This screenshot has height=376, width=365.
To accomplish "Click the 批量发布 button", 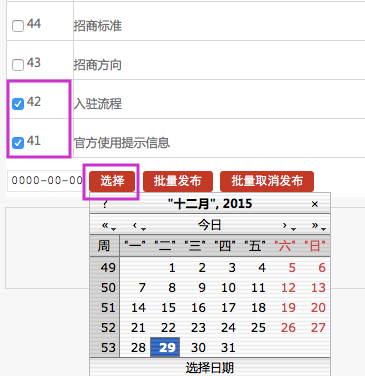I will click(178, 181).
